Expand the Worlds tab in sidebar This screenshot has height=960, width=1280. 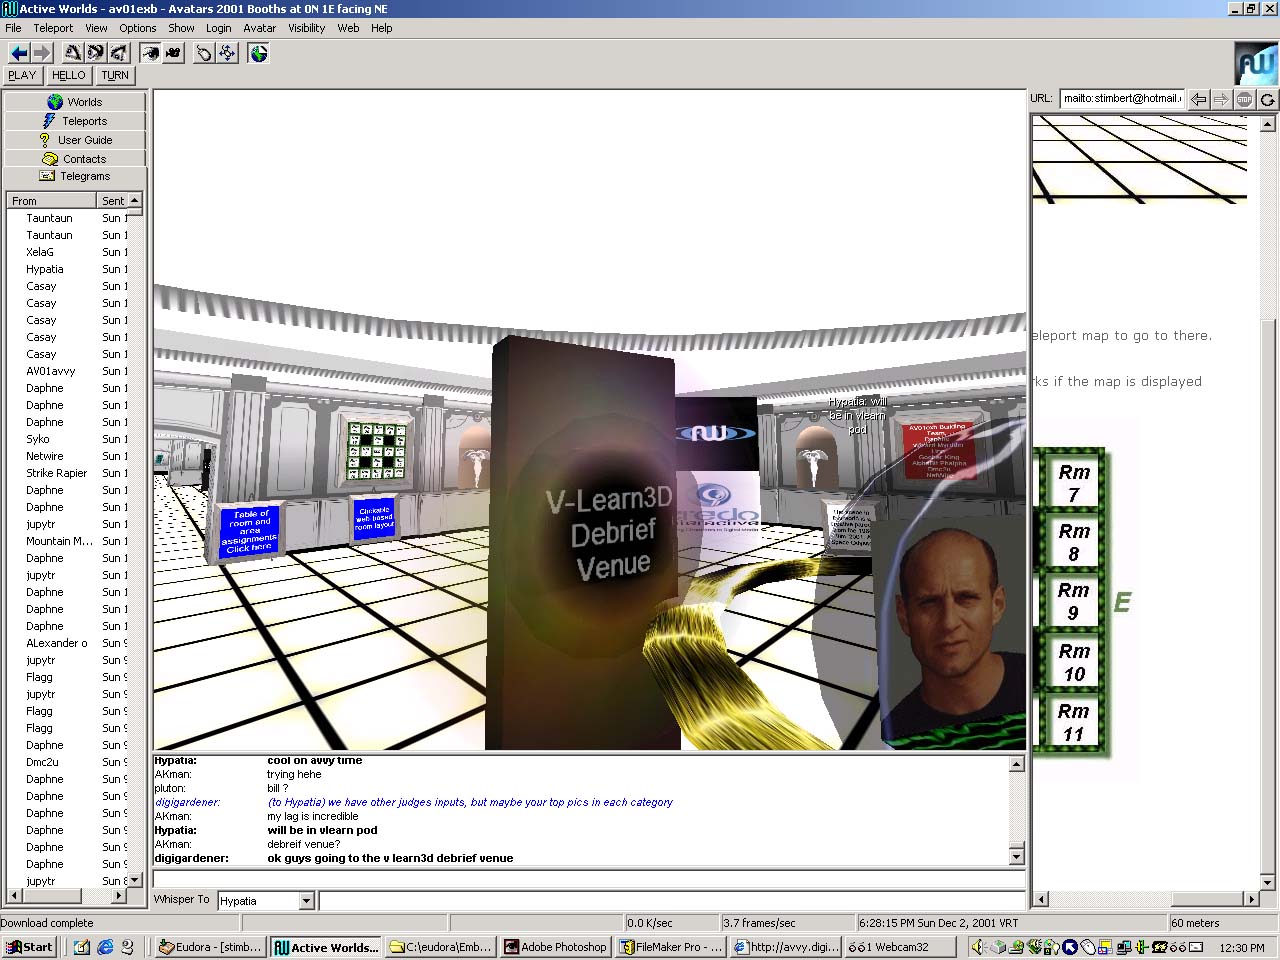(x=75, y=102)
